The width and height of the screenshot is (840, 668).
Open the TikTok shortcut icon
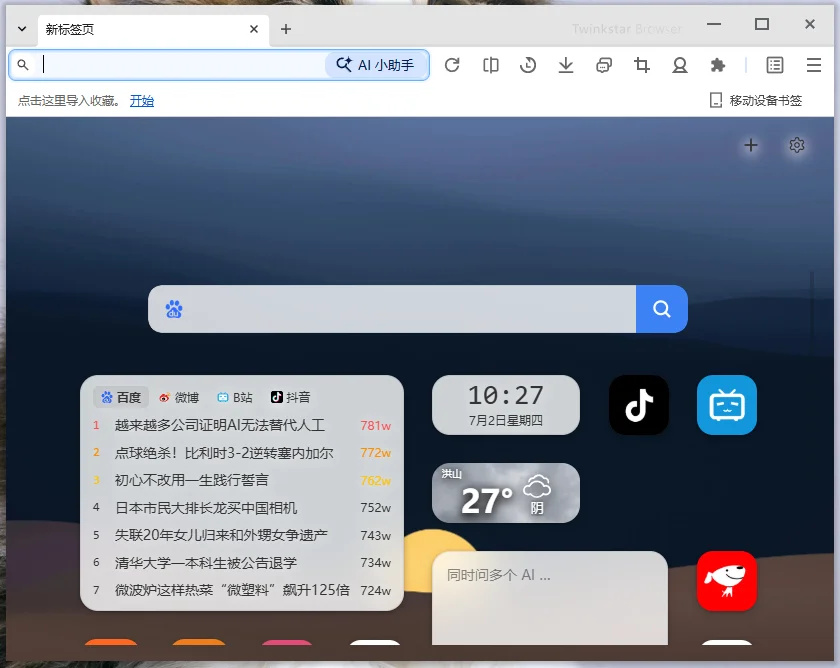[639, 405]
